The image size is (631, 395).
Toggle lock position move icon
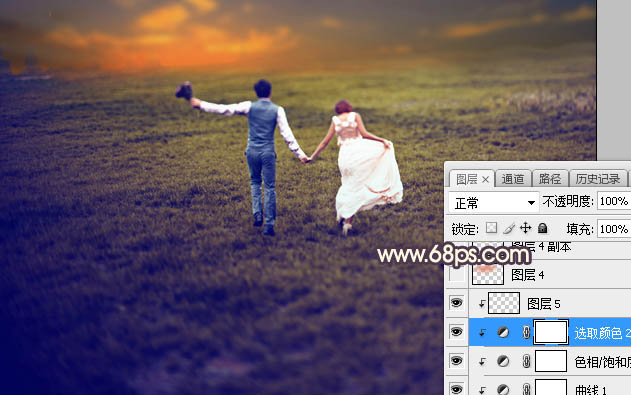coord(526,228)
